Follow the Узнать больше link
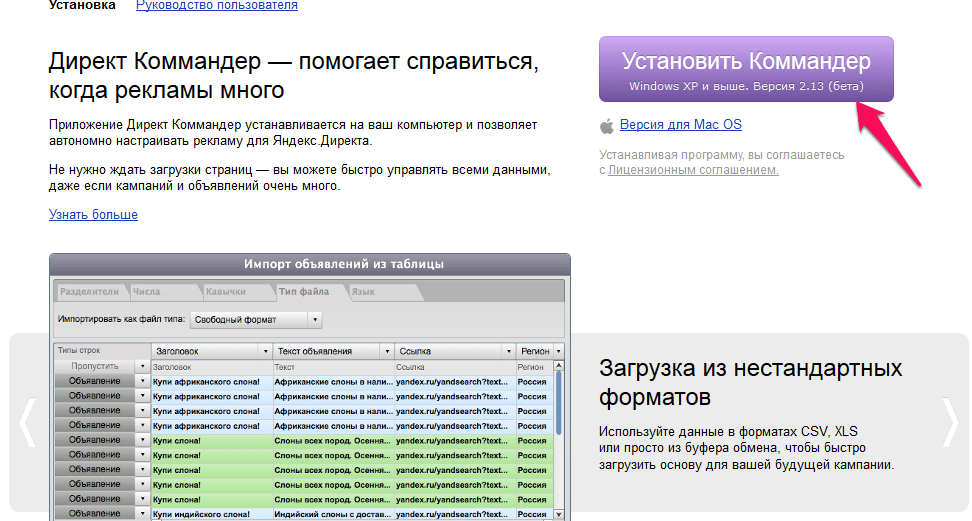The height and width of the screenshot is (521, 972). [x=93, y=215]
